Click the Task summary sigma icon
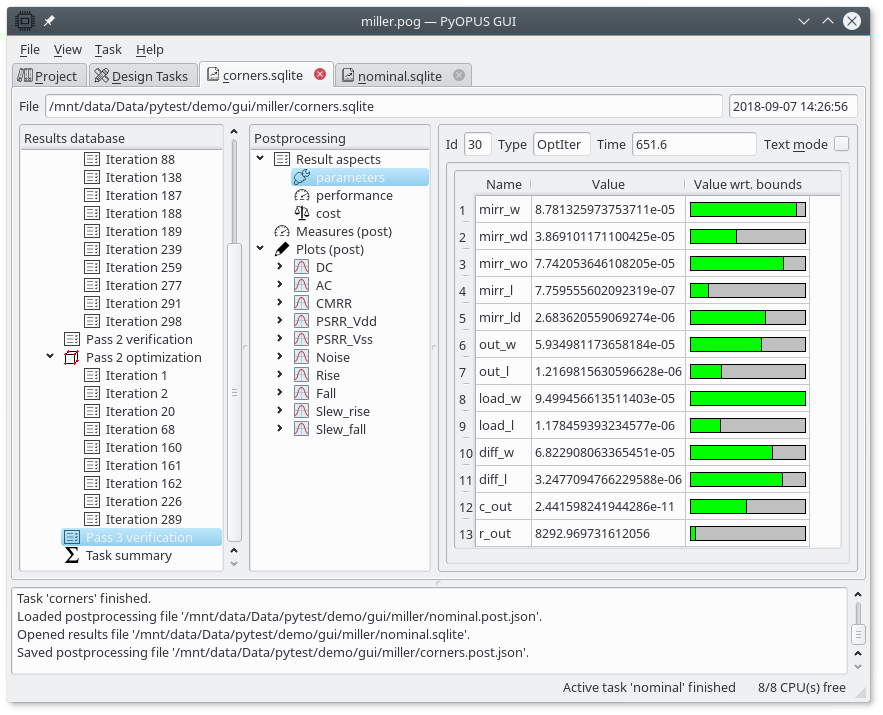 [72, 556]
